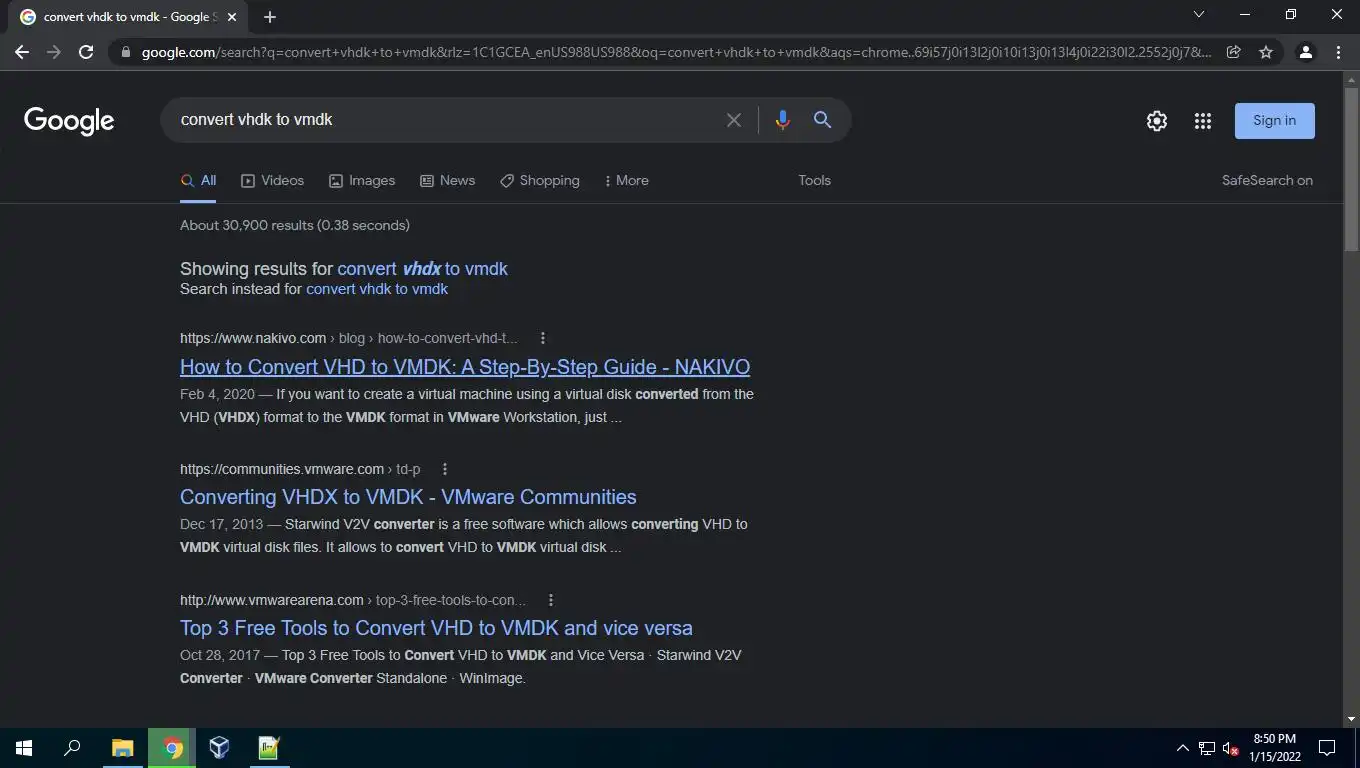Open Top 3 Free Tools result
Image resolution: width=1360 pixels, height=768 pixels.
(x=436, y=628)
